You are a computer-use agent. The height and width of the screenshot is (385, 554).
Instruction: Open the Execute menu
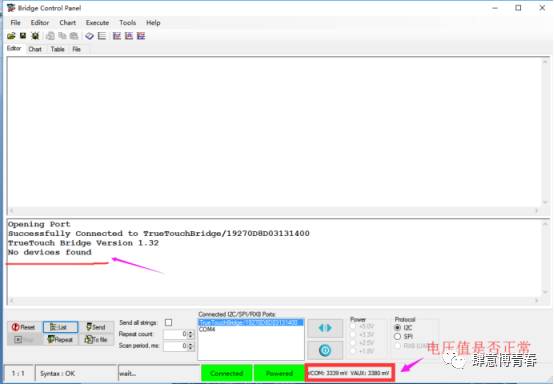click(x=97, y=23)
